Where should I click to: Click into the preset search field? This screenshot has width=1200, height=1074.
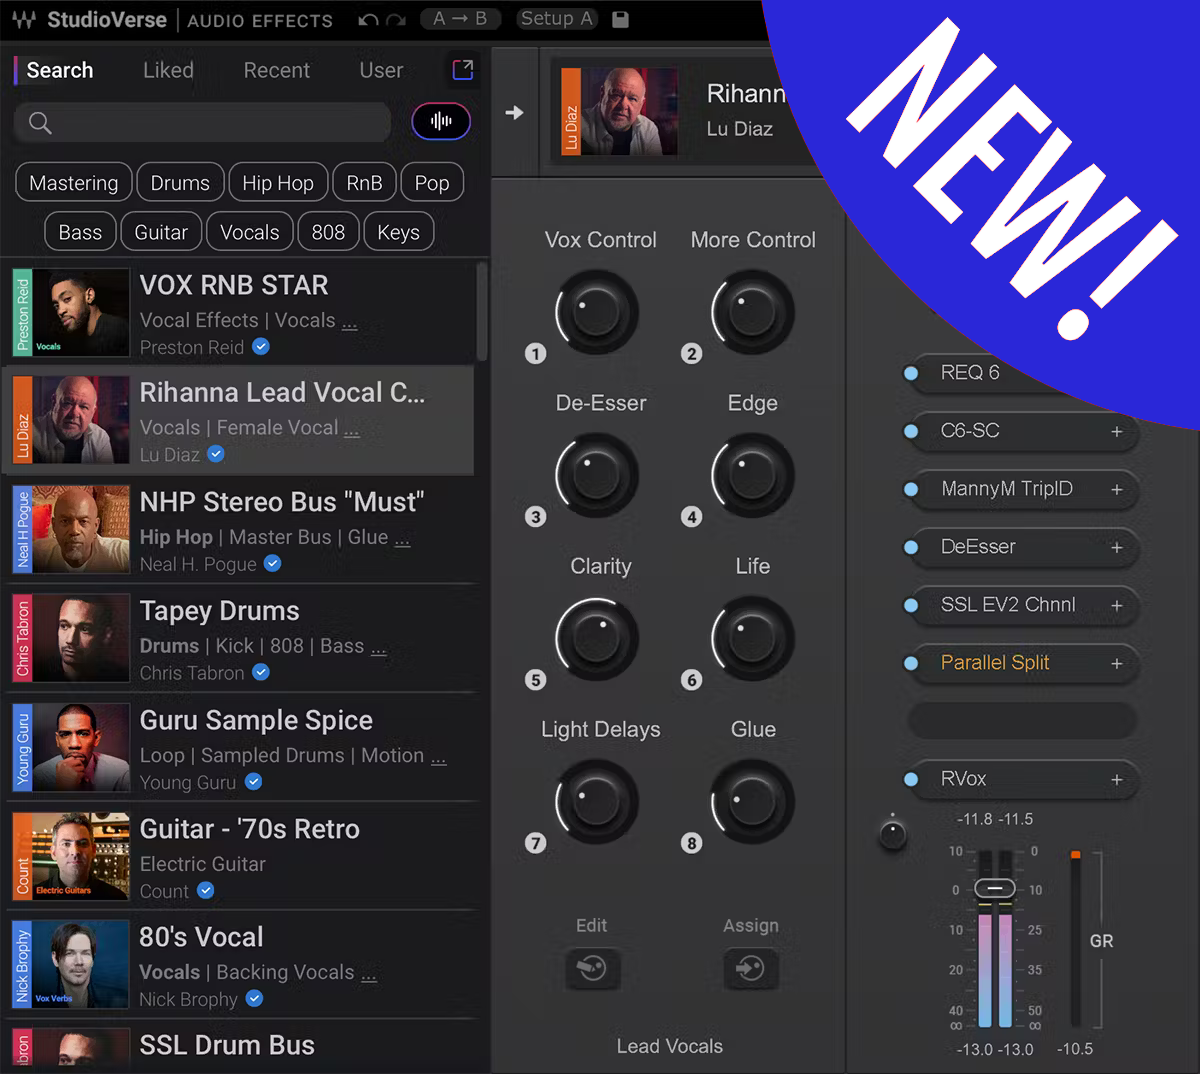tap(203, 122)
